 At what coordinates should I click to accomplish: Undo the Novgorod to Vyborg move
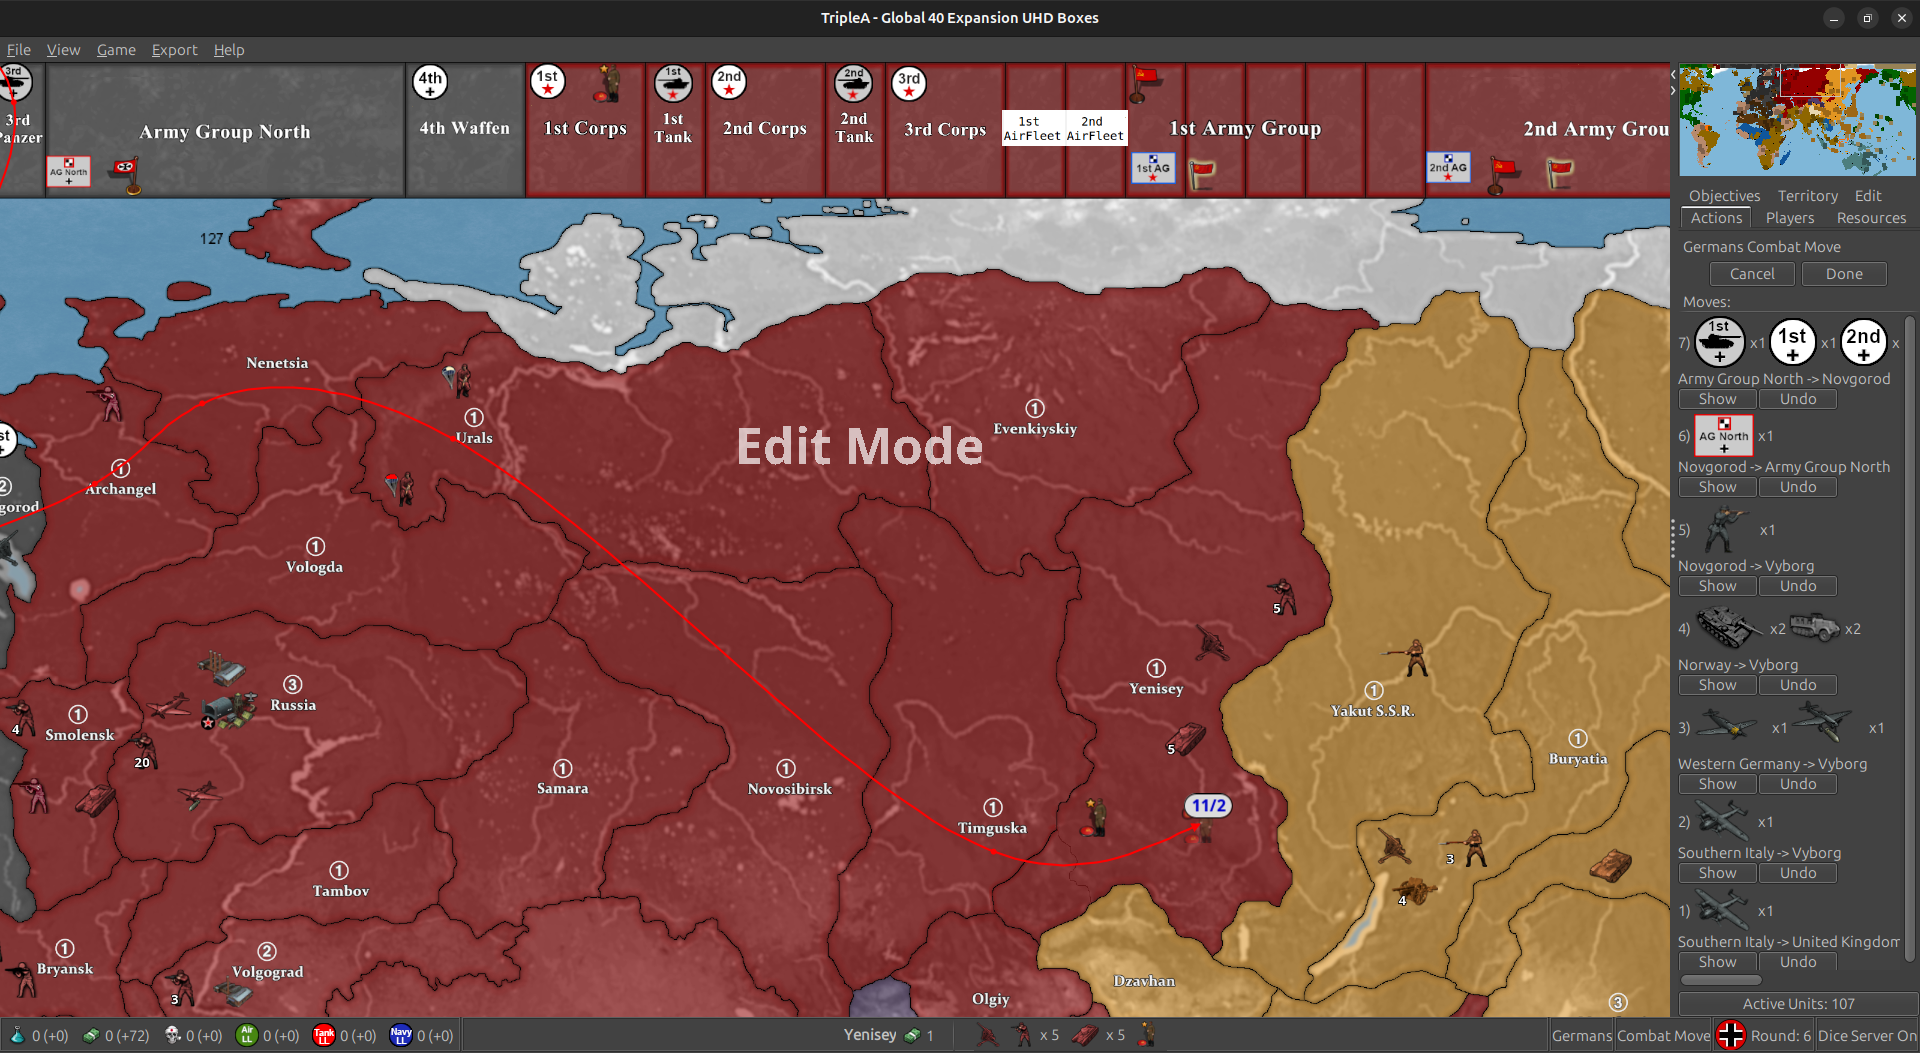point(1797,586)
